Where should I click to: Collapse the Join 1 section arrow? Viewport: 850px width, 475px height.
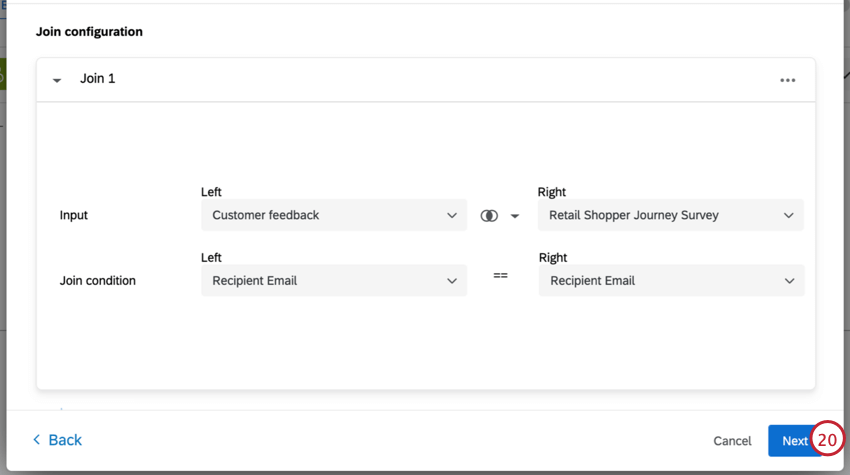pos(57,80)
